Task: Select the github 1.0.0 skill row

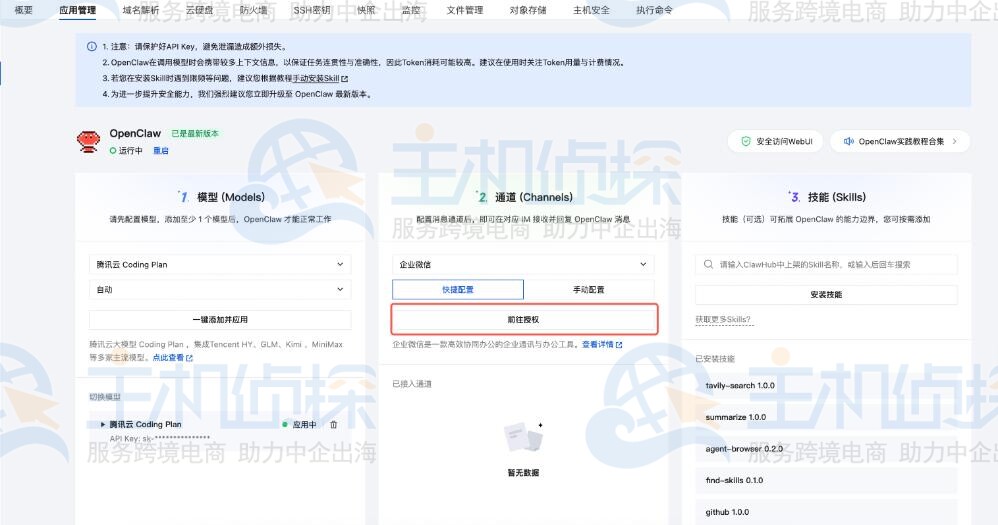Action: pos(826,512)
